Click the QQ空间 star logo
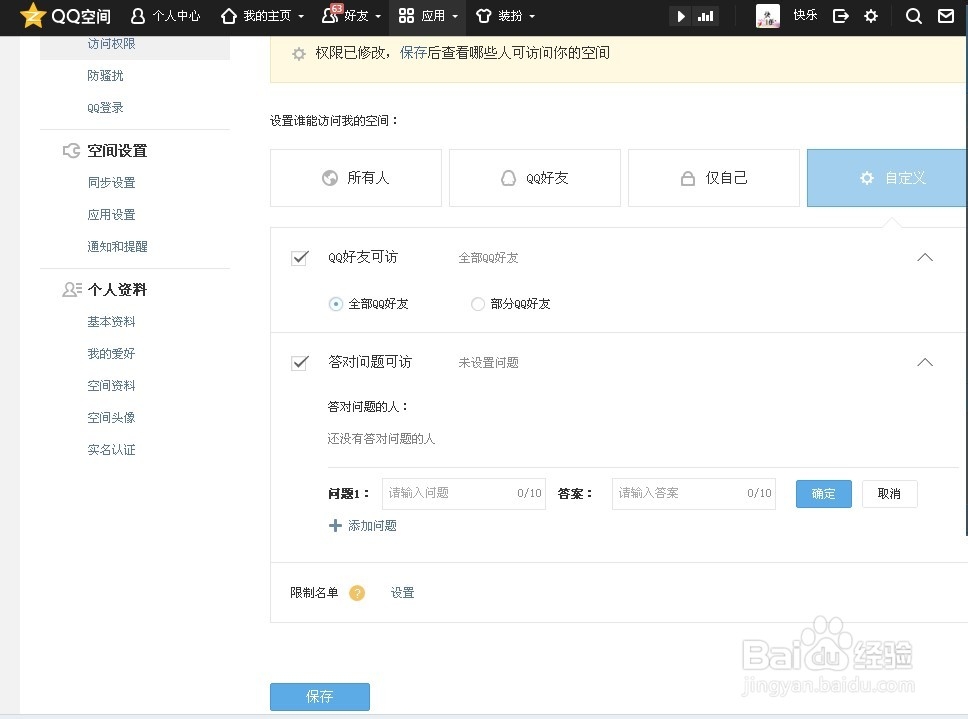This screenshot has height=719, width=968. tap(33, 15)
